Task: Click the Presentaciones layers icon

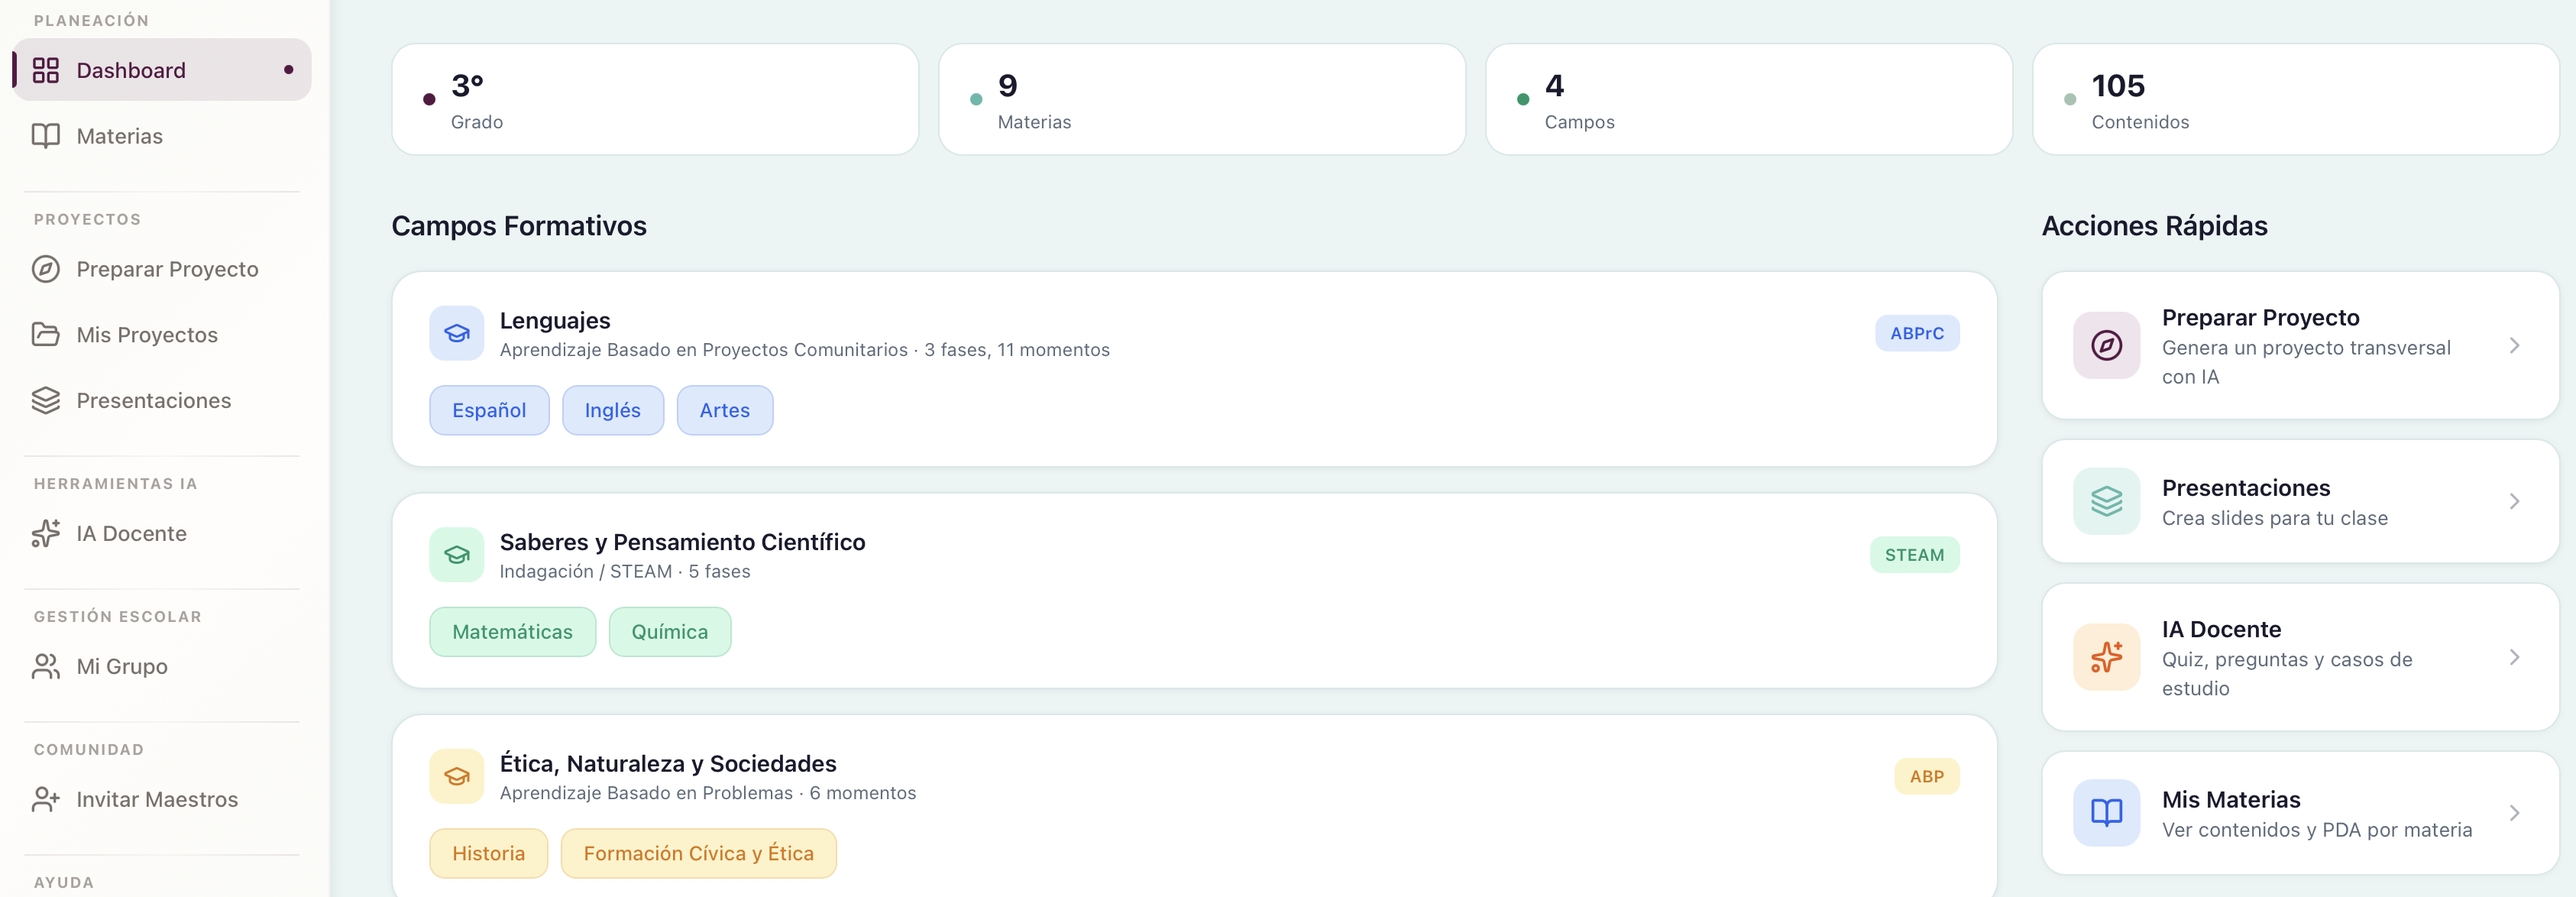Action: (x=46, y=400)
